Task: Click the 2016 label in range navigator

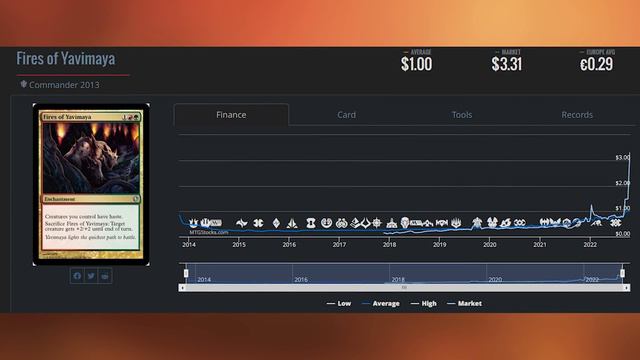Action: [301, 280]
